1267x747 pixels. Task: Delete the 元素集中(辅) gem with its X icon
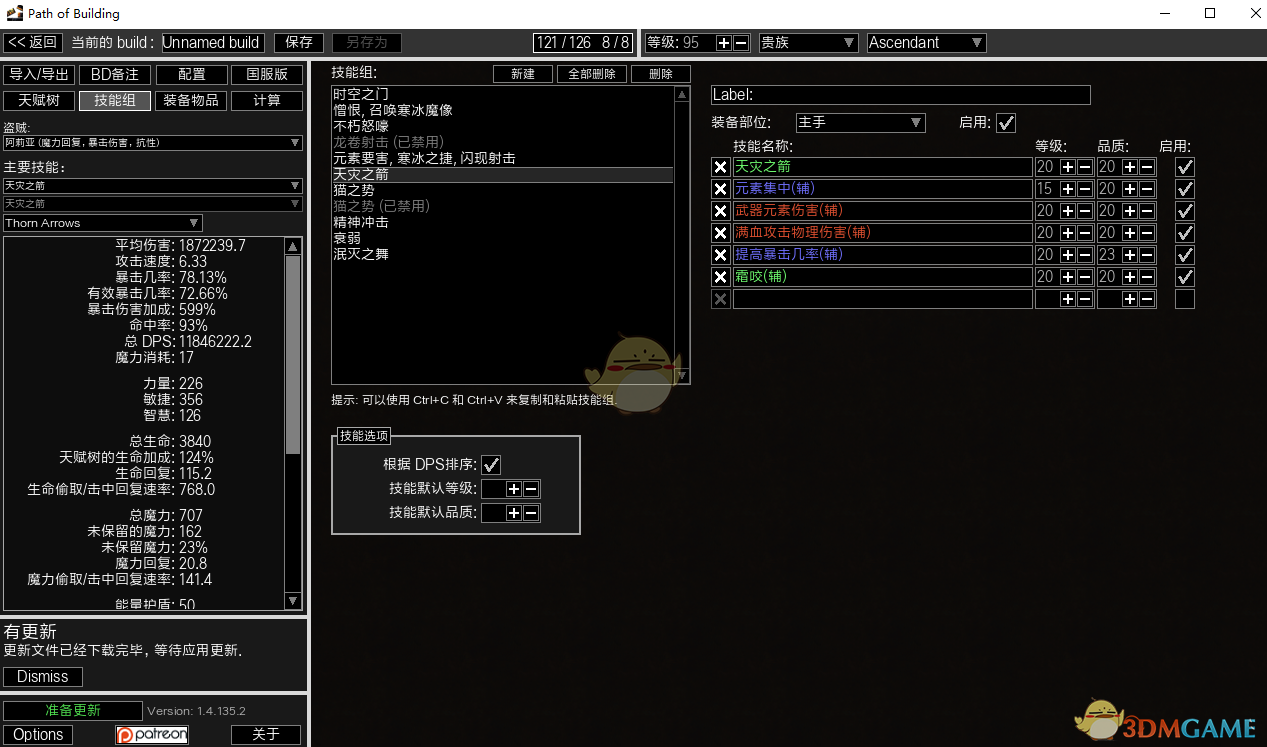(720, 189)
